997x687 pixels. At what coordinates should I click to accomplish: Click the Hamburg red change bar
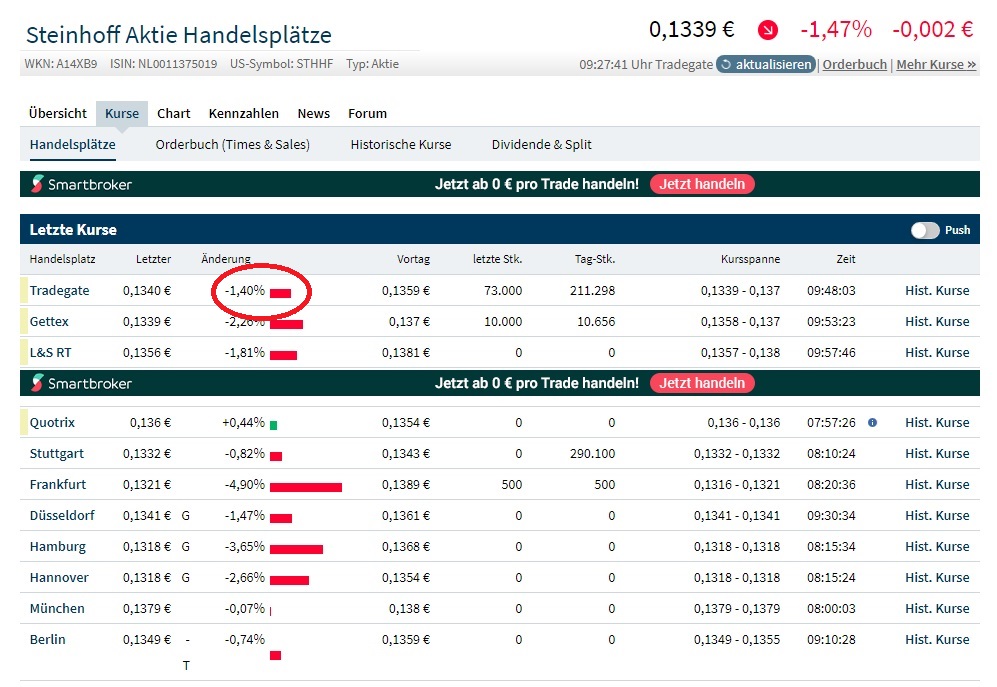[x=296, y=550]
